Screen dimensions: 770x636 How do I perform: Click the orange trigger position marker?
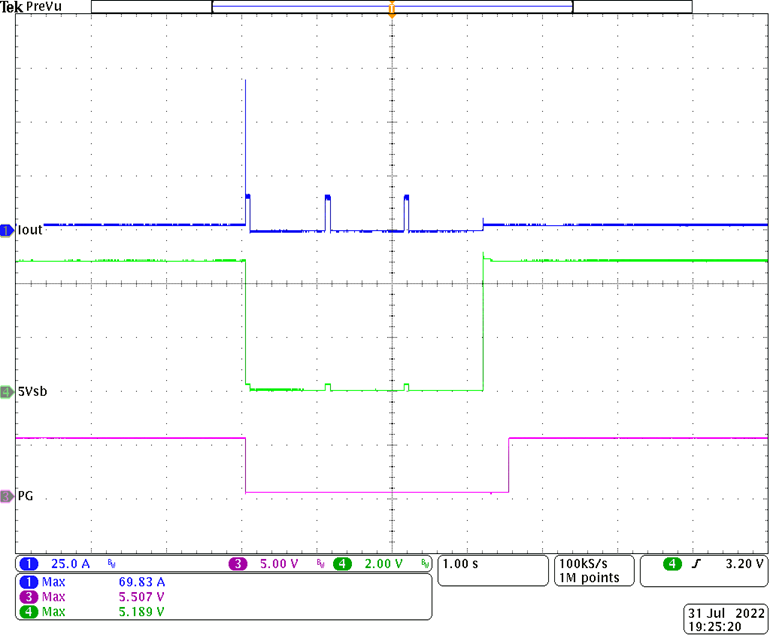391,10
